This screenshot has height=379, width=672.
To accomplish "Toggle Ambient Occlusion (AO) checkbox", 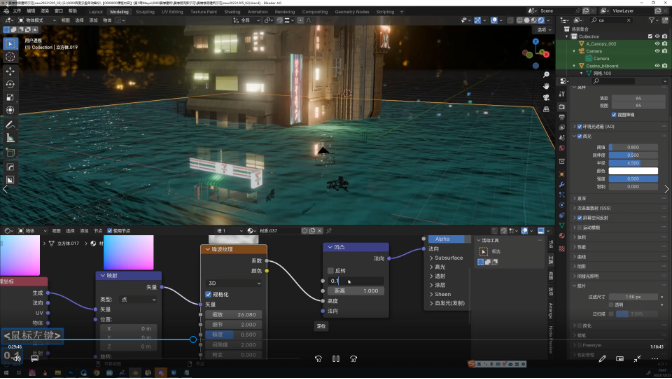I will pos(580,126).
